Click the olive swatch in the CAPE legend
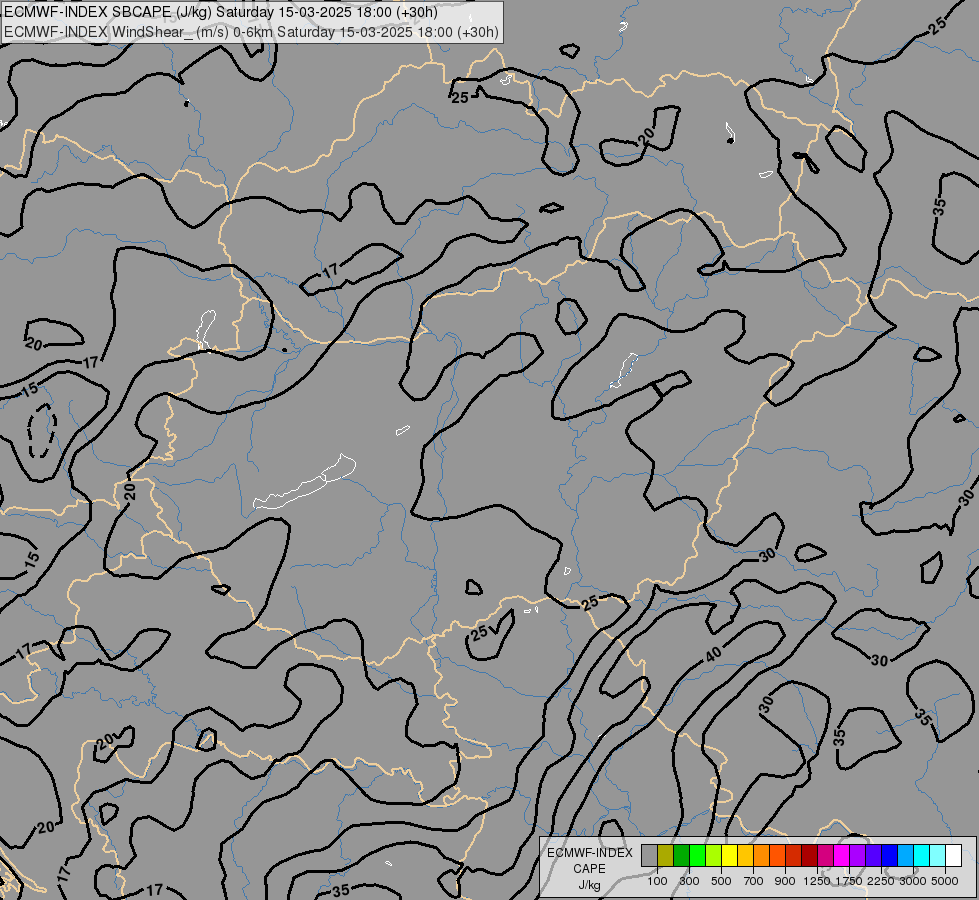The height and width of the screenshot is (900, 979). coord(666,855)
